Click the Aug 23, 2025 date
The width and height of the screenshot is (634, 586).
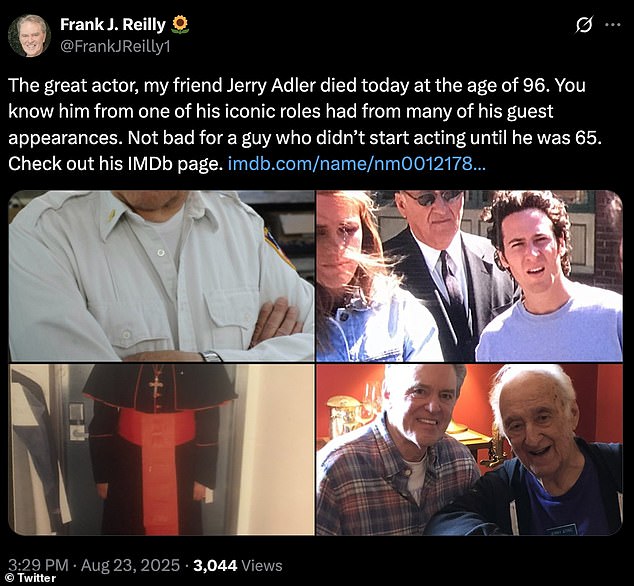click(x=130, y=565)
